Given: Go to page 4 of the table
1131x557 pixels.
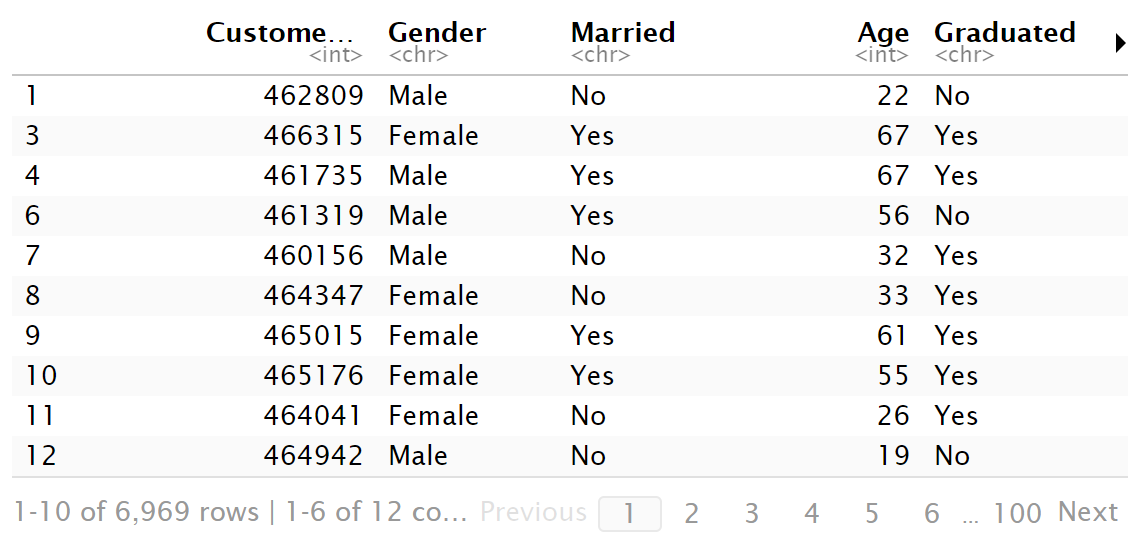Looking at the screenshot, I should coord(811,514).
